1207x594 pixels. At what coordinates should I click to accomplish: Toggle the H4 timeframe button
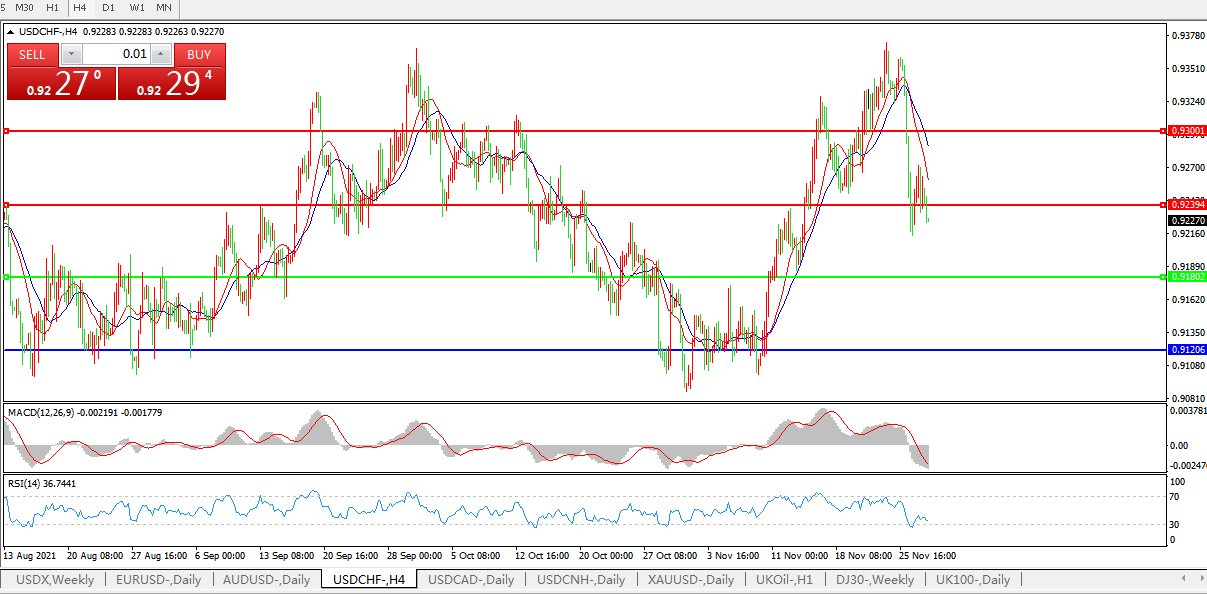pos(80,8)
